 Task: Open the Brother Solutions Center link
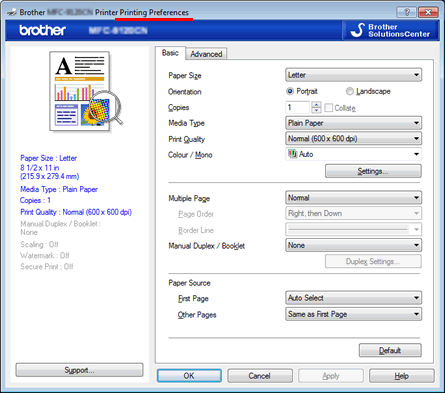(391, 30)
